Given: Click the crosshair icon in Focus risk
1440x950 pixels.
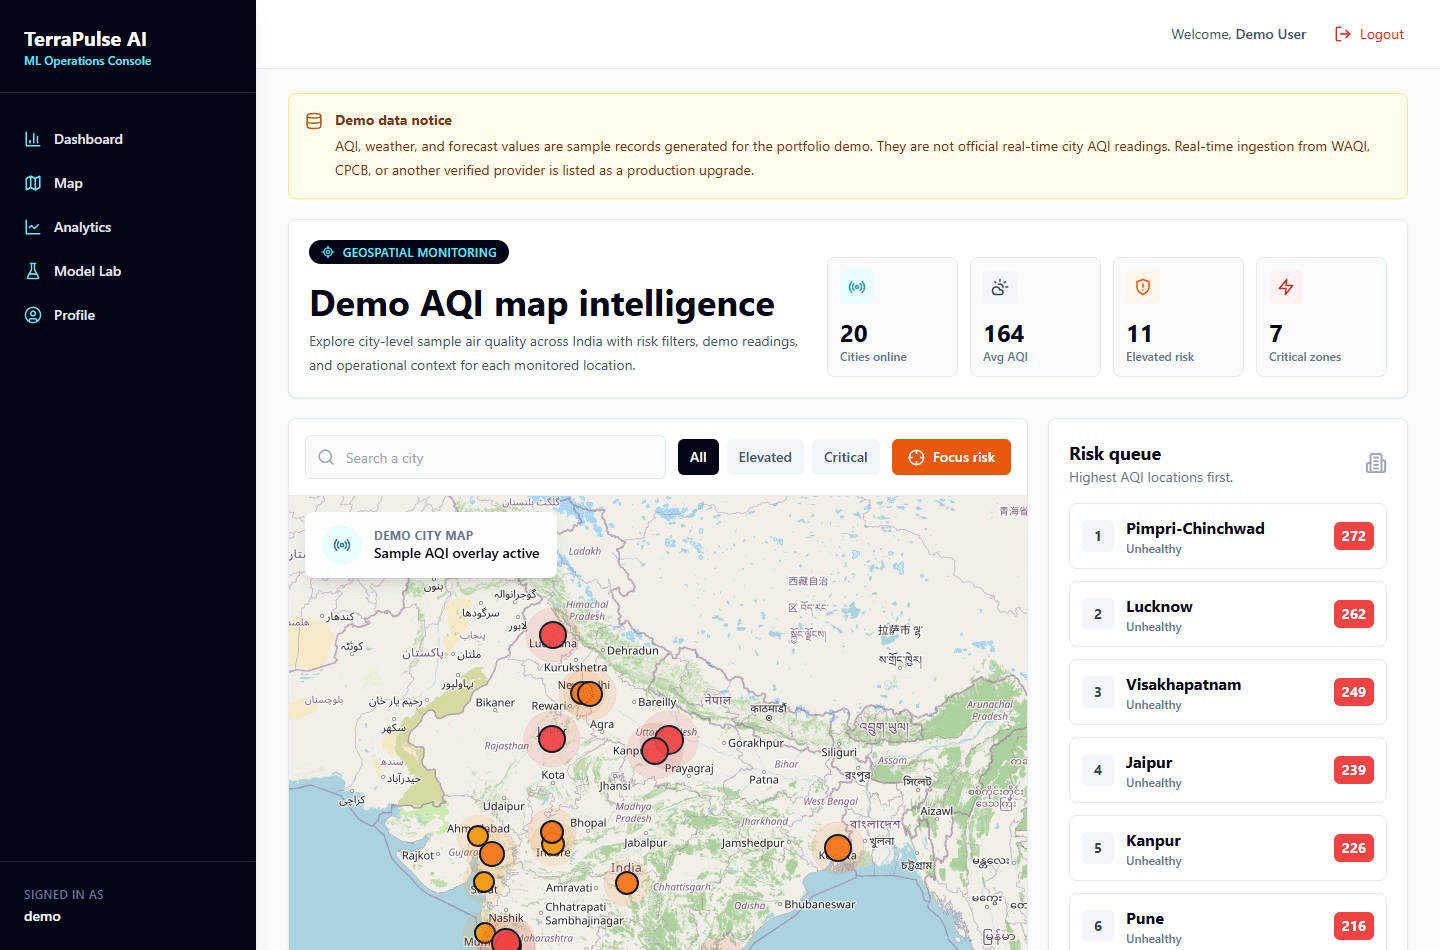Looking at the screenshot, I should click(916, 457).
